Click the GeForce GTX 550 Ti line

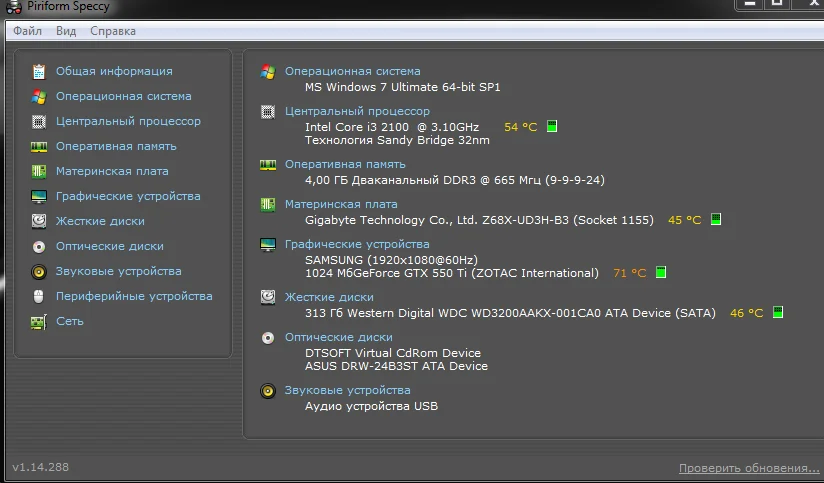[x=452, y=273]
